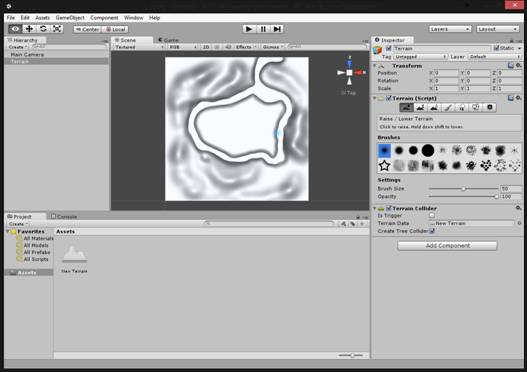
Task: Toggle the Static checkbox
Action: [496, 48]
